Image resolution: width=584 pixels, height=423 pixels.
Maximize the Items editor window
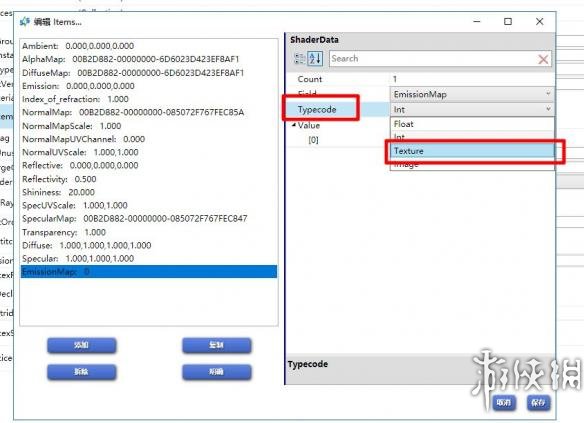coord(508,22)
